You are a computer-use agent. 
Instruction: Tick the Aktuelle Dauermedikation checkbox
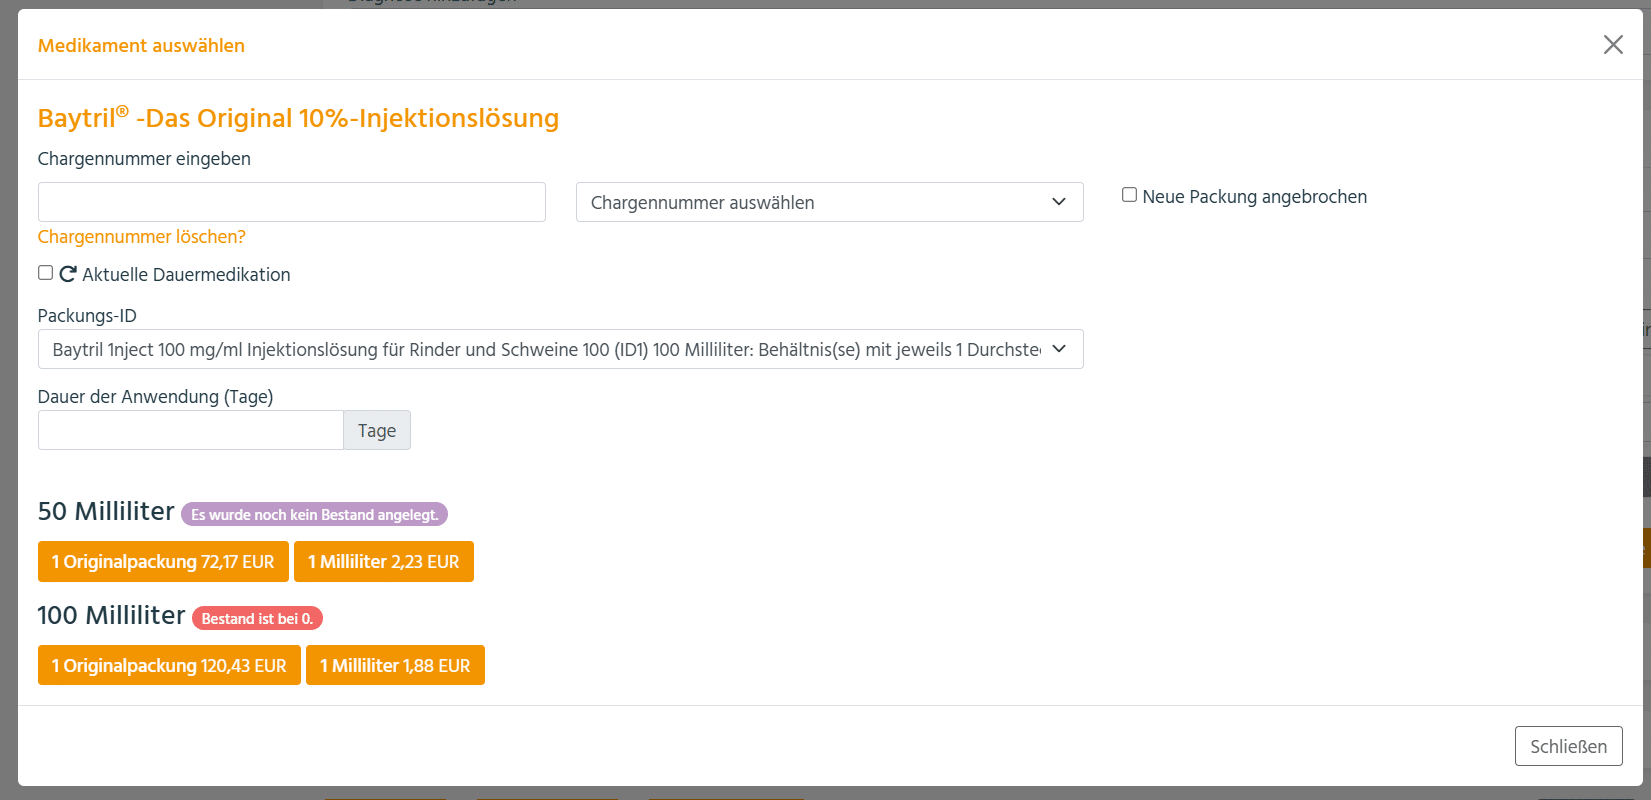point(46,273)
